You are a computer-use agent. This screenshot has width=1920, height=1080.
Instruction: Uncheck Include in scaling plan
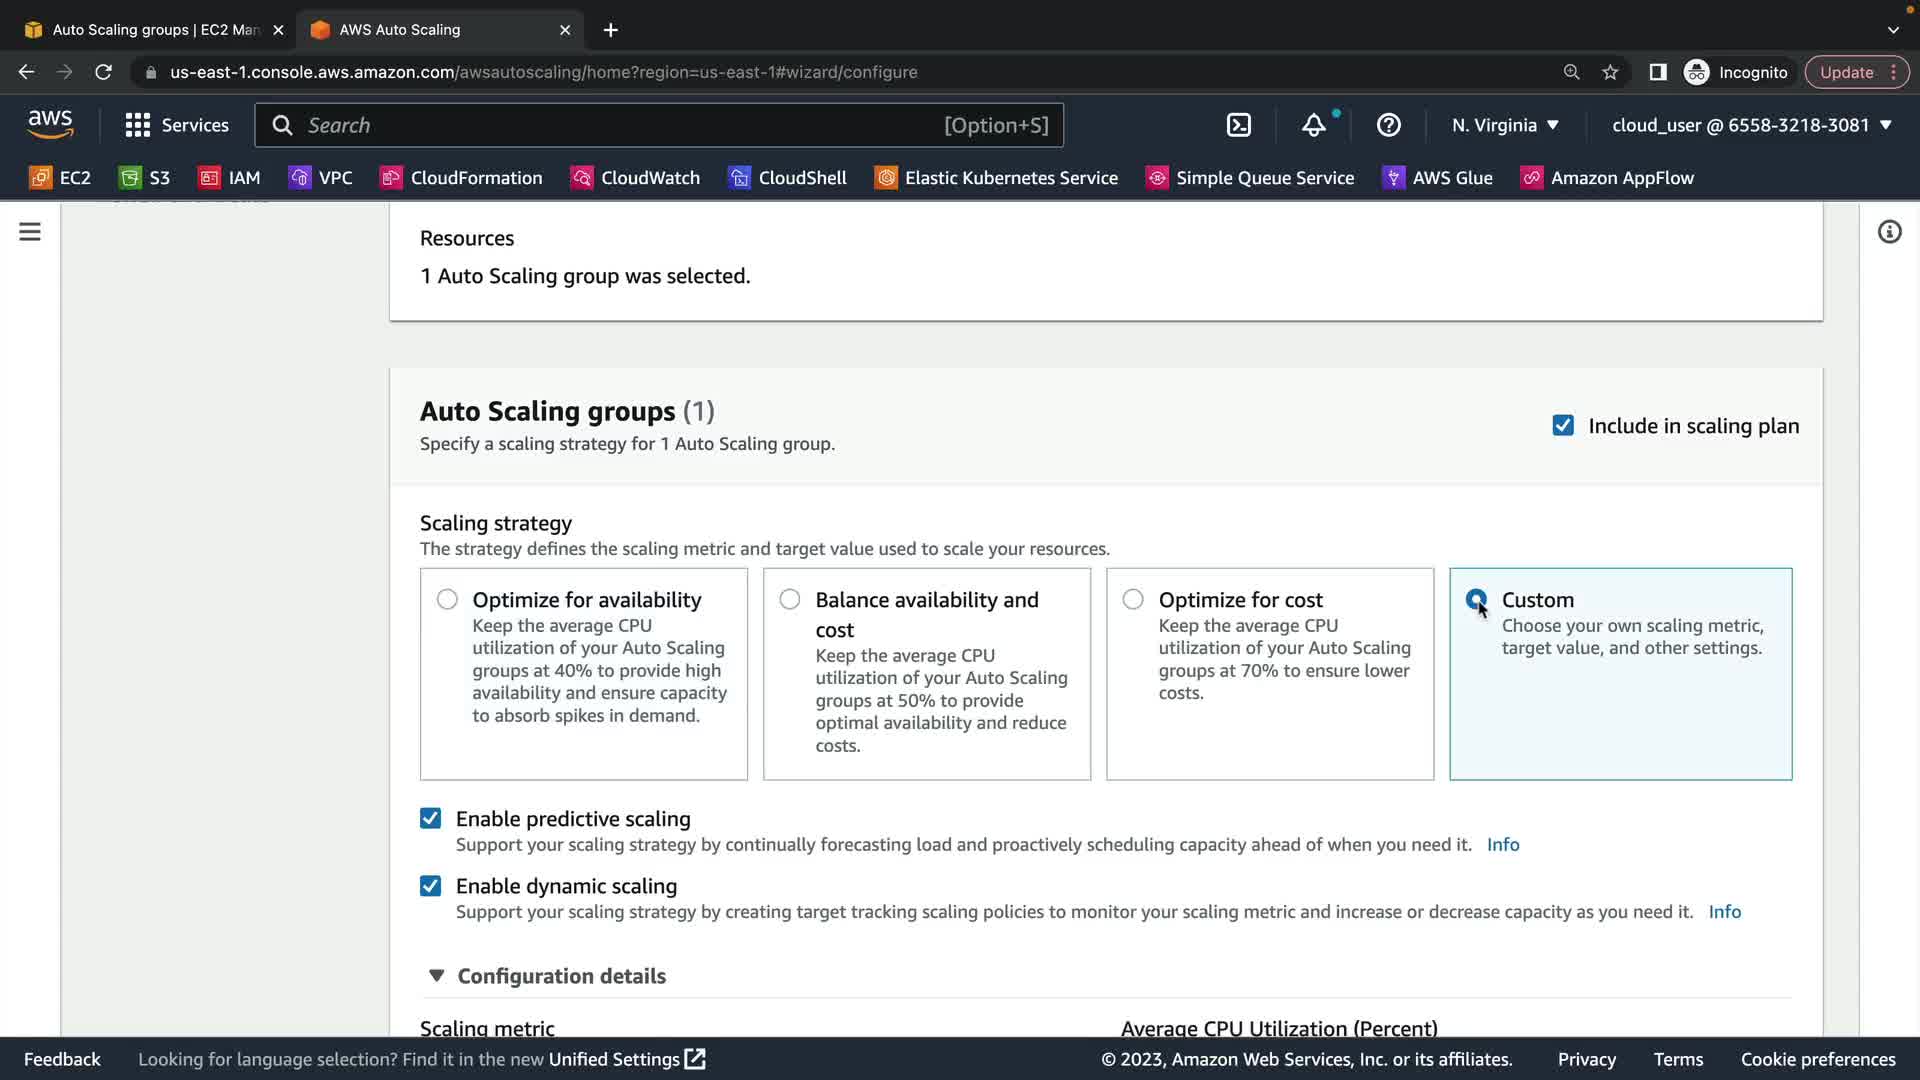coord(1563,426)
